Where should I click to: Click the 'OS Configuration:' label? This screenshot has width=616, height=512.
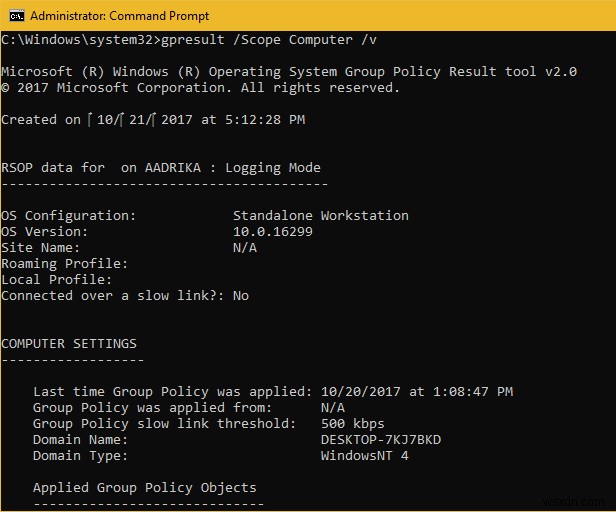(68, 216)
